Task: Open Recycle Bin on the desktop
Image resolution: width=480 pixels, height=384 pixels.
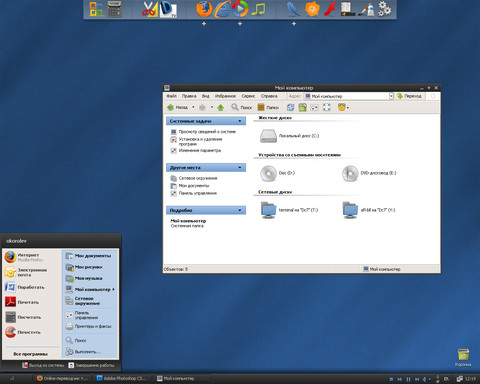Action: pyautogui.click(x=463, y=357)
